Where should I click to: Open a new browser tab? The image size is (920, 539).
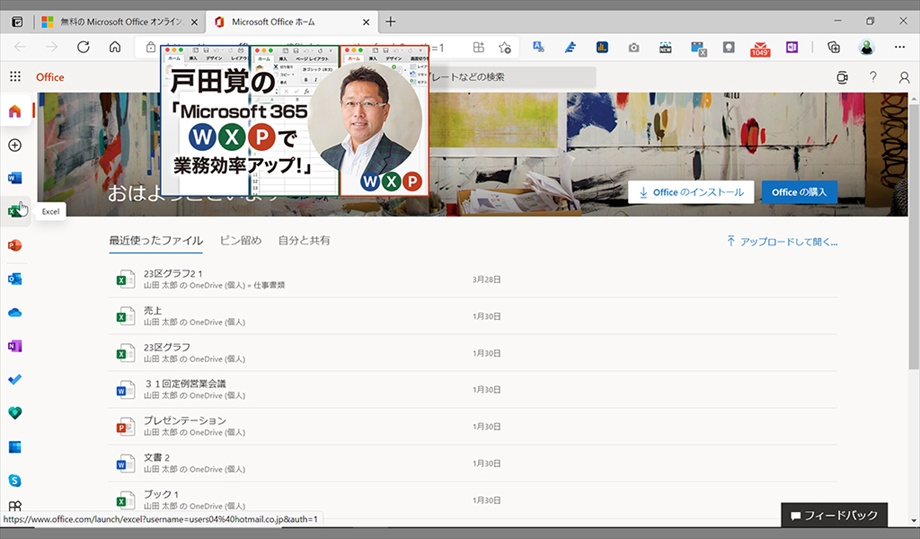(391, 22)
